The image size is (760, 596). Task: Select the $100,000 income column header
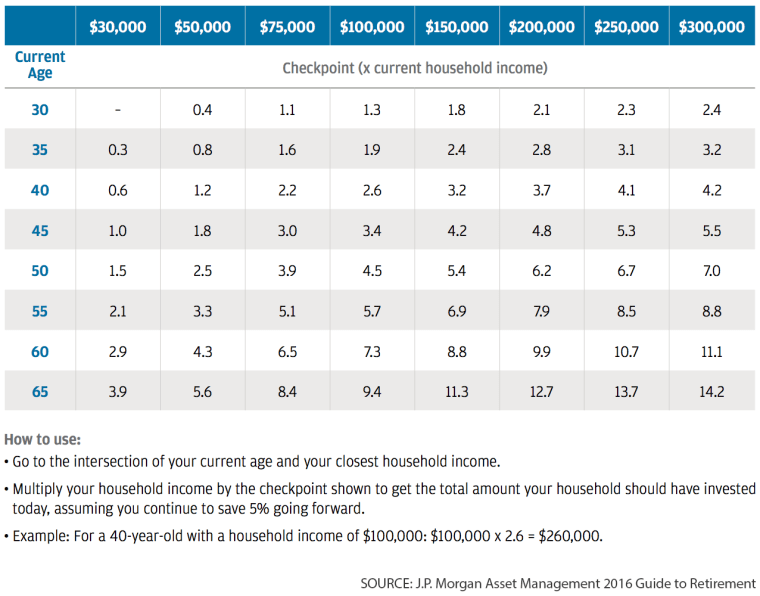372,26
